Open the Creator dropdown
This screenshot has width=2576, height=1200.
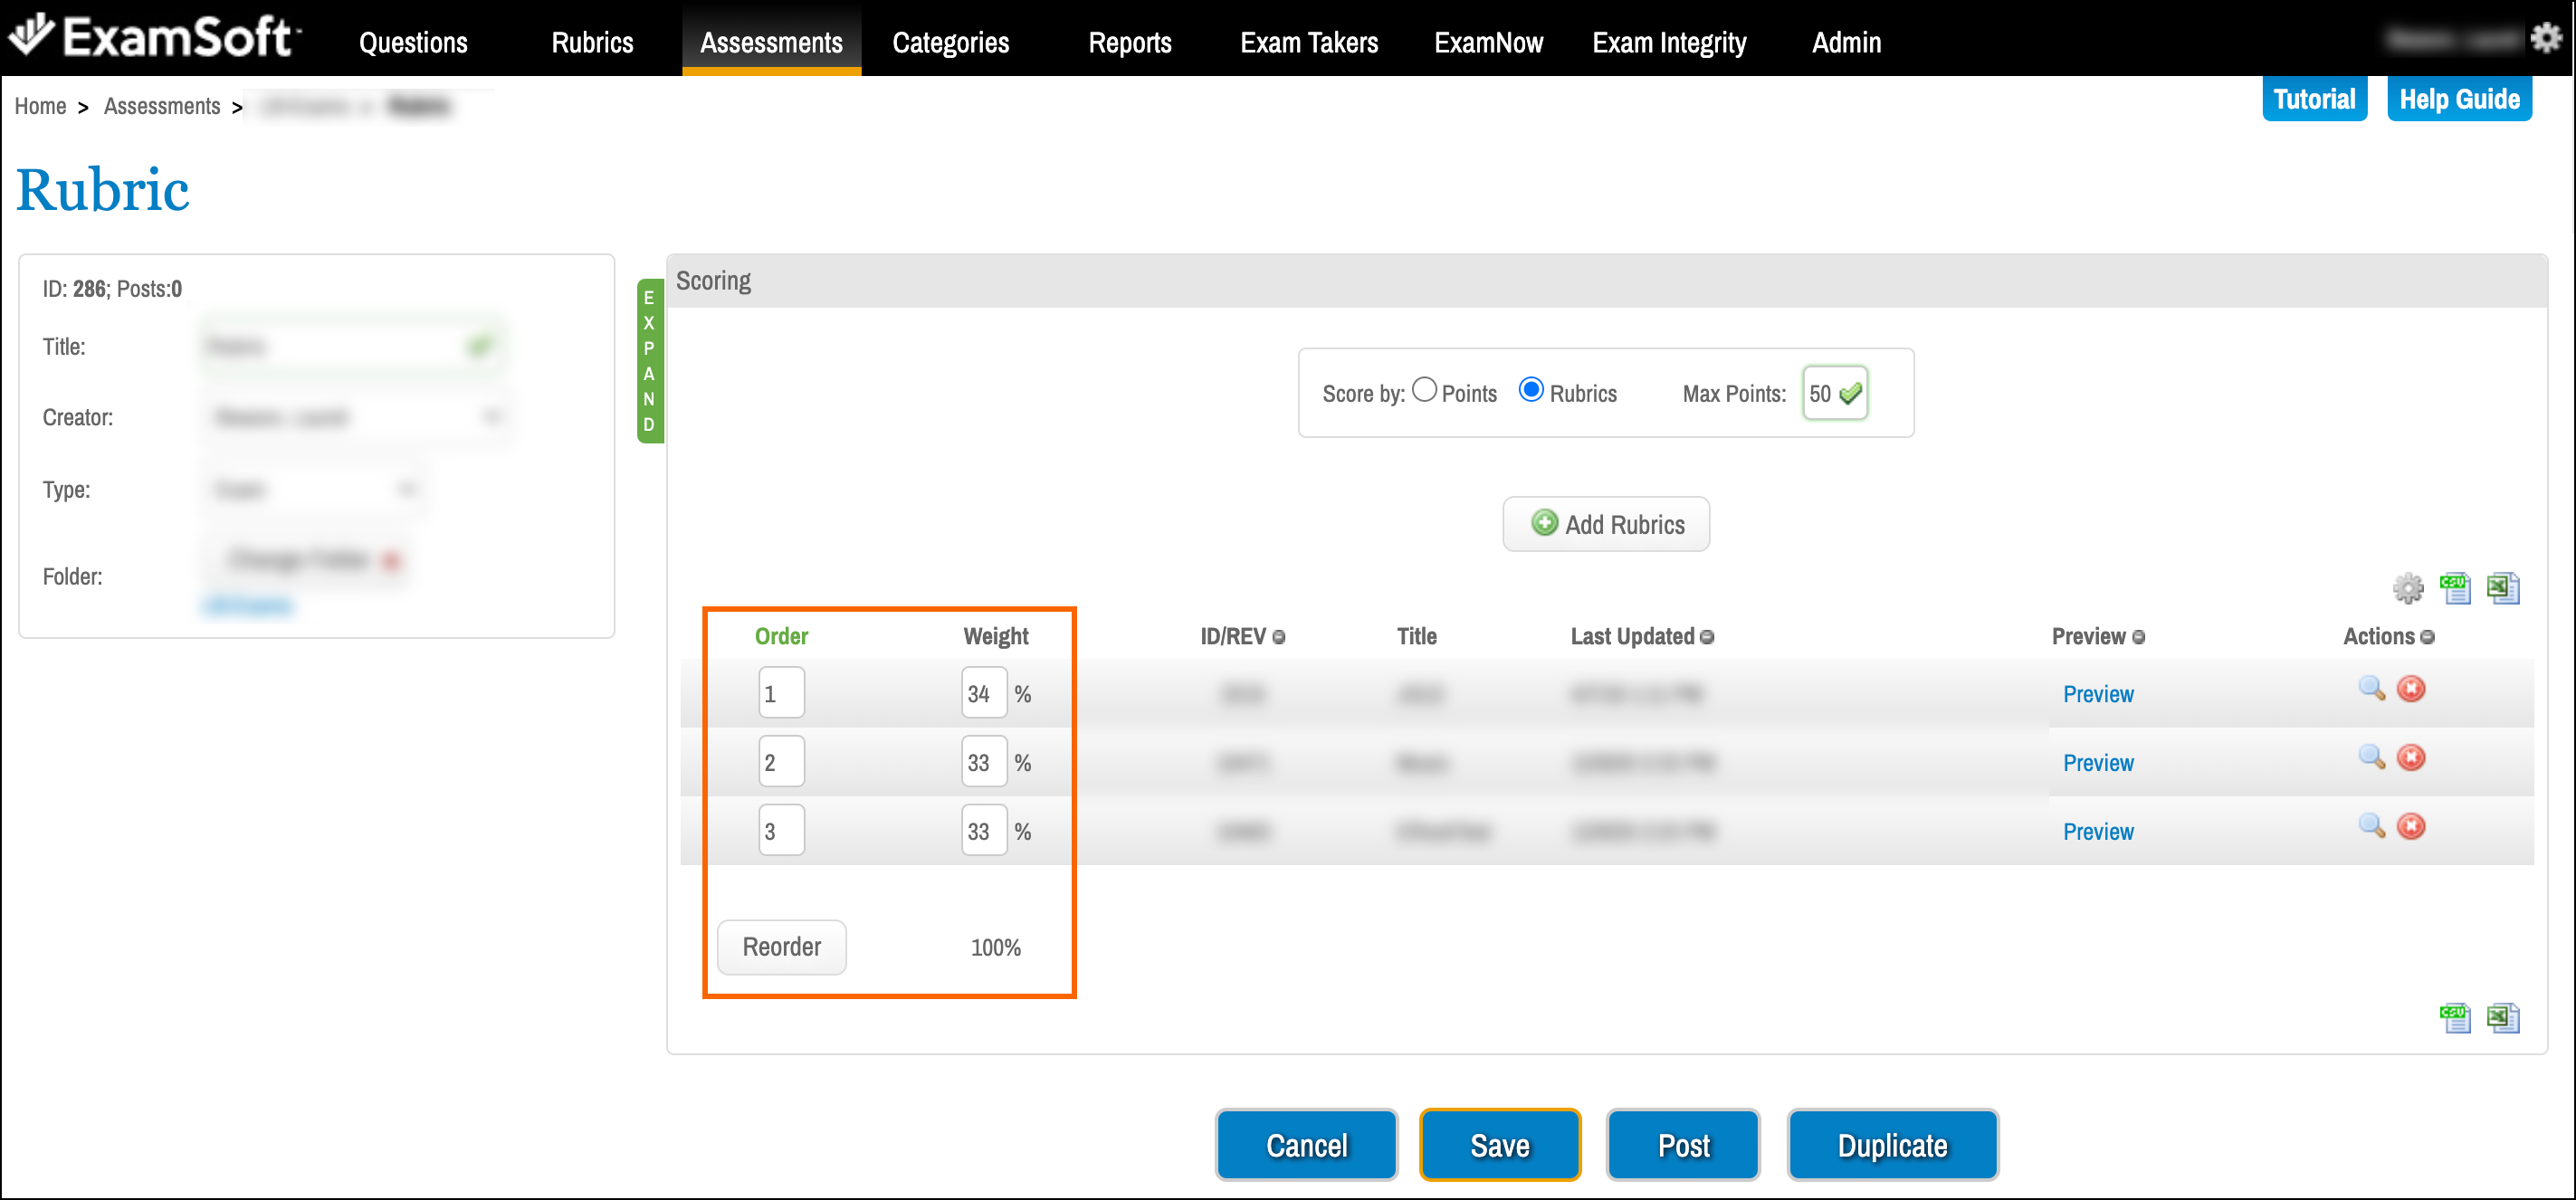coord(355,417)
